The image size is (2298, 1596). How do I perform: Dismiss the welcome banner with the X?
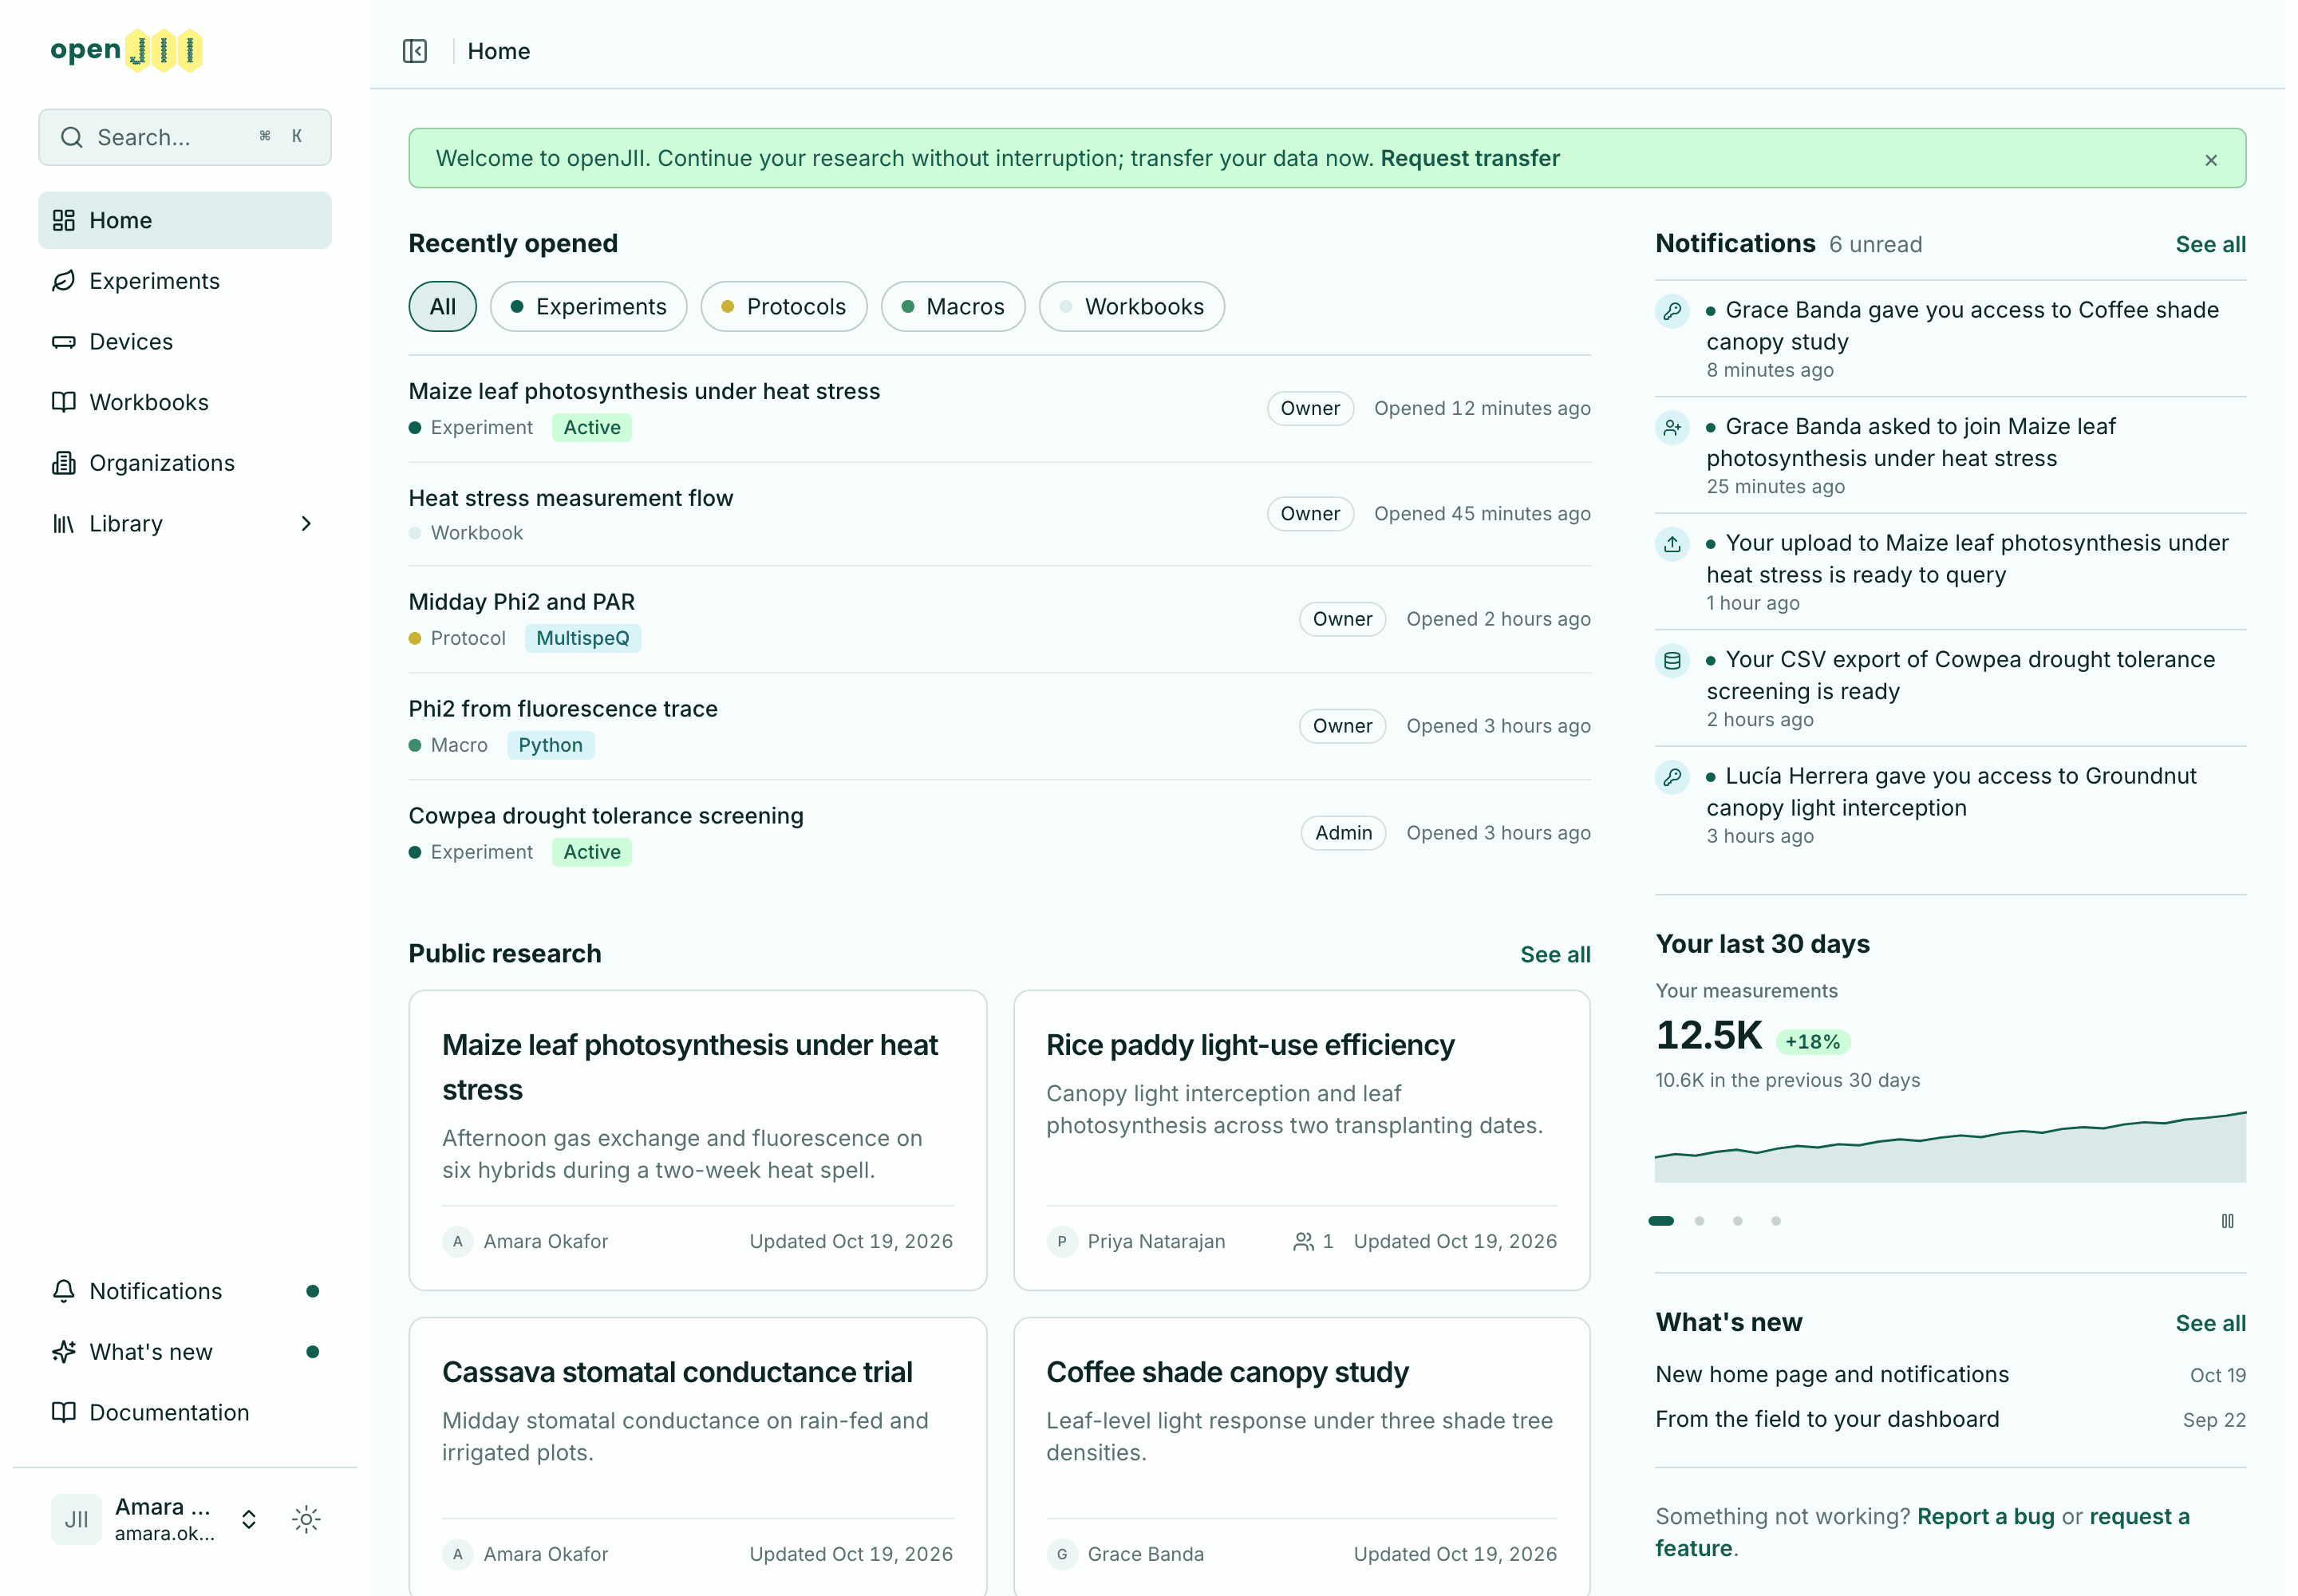[2210, 159]
